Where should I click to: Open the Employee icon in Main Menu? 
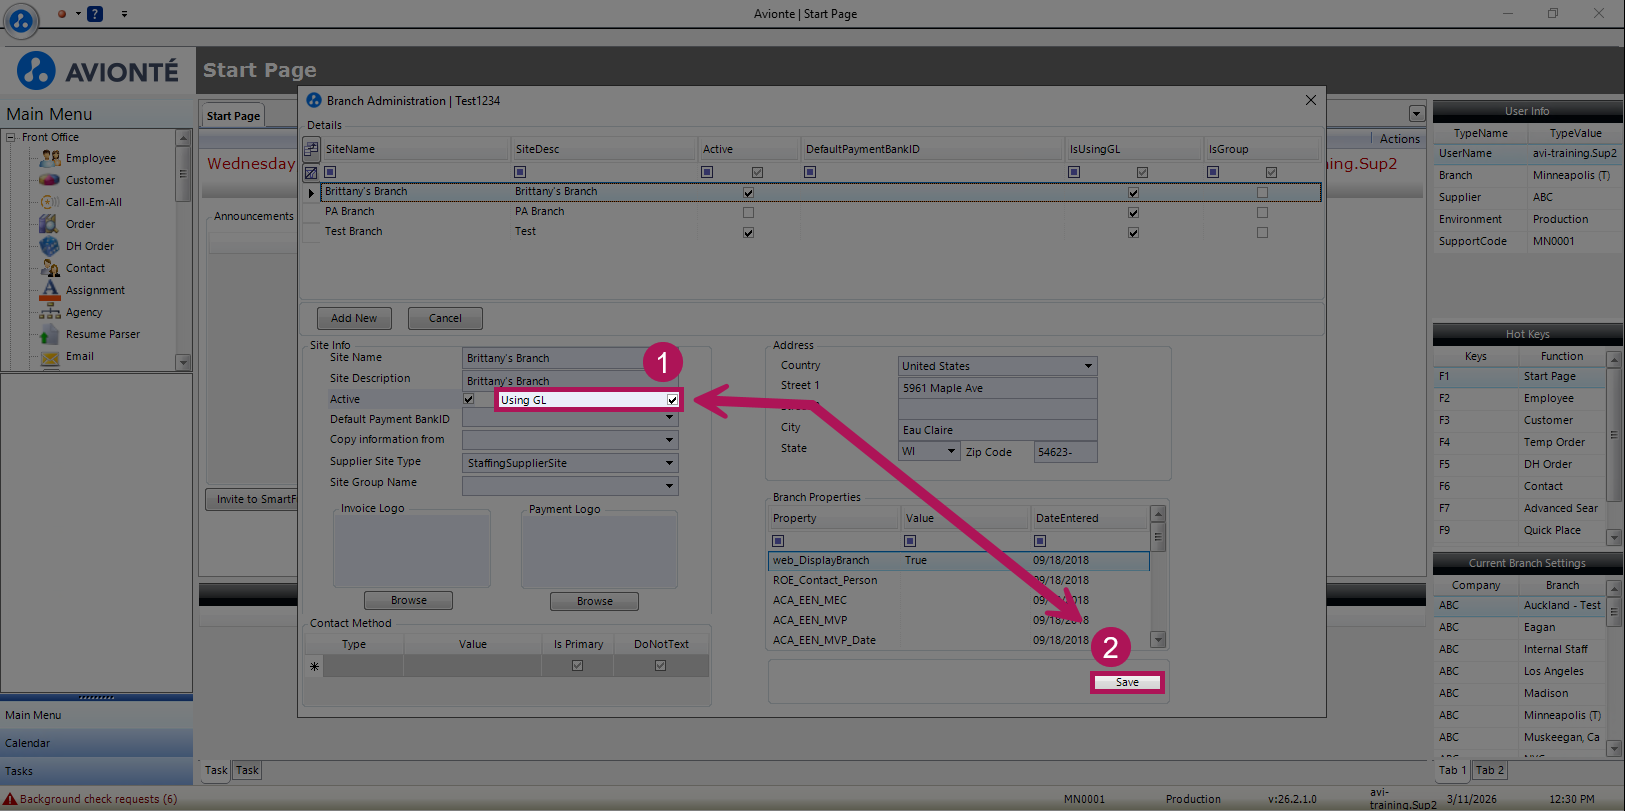coord(50,158)
